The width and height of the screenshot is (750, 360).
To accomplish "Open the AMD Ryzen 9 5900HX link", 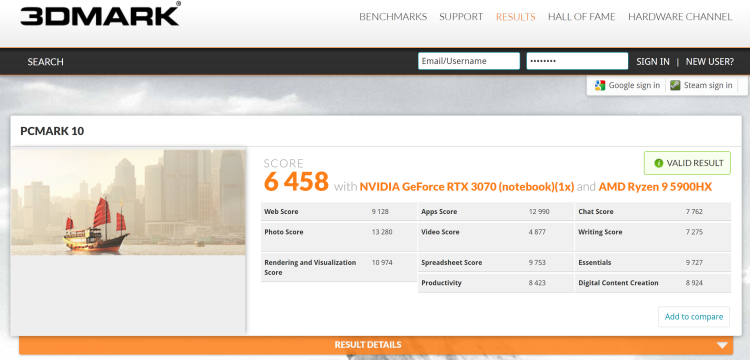I will coord(655,187).
